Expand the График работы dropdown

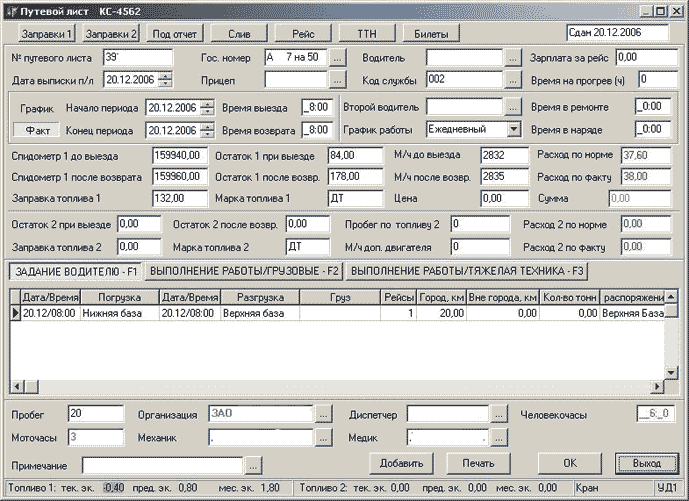coord(514,129)
